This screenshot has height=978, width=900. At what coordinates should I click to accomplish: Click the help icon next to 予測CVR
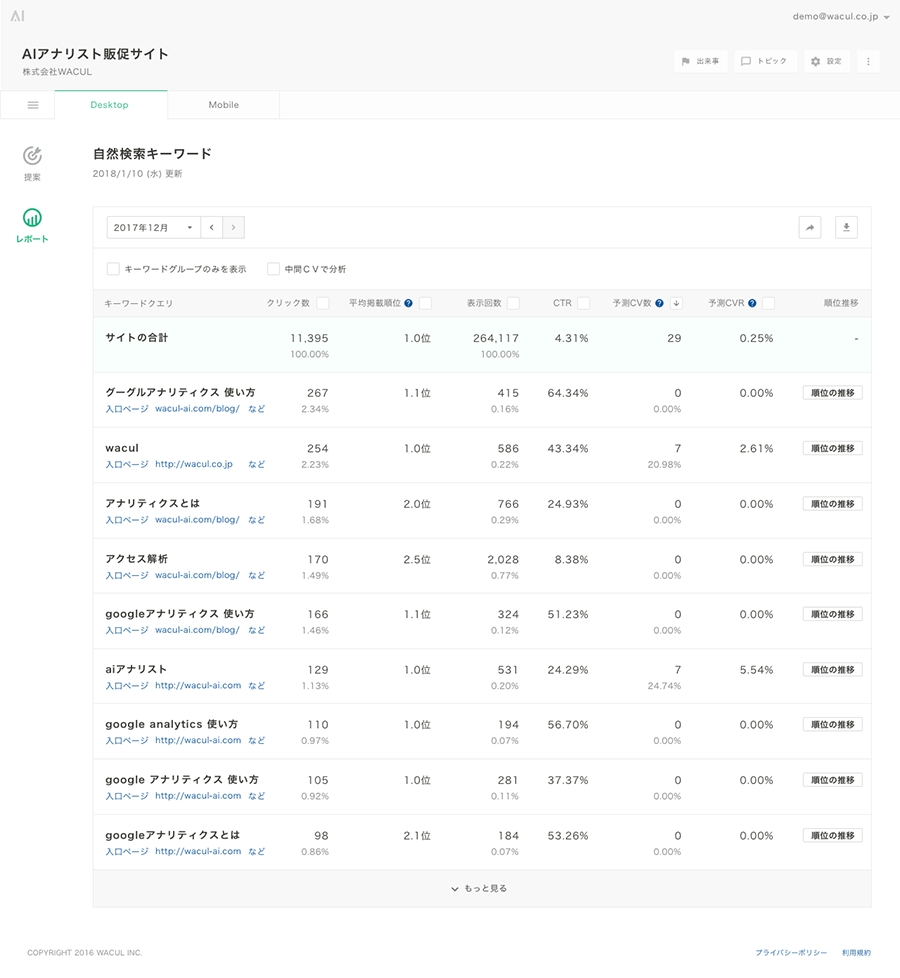point(752,303)
